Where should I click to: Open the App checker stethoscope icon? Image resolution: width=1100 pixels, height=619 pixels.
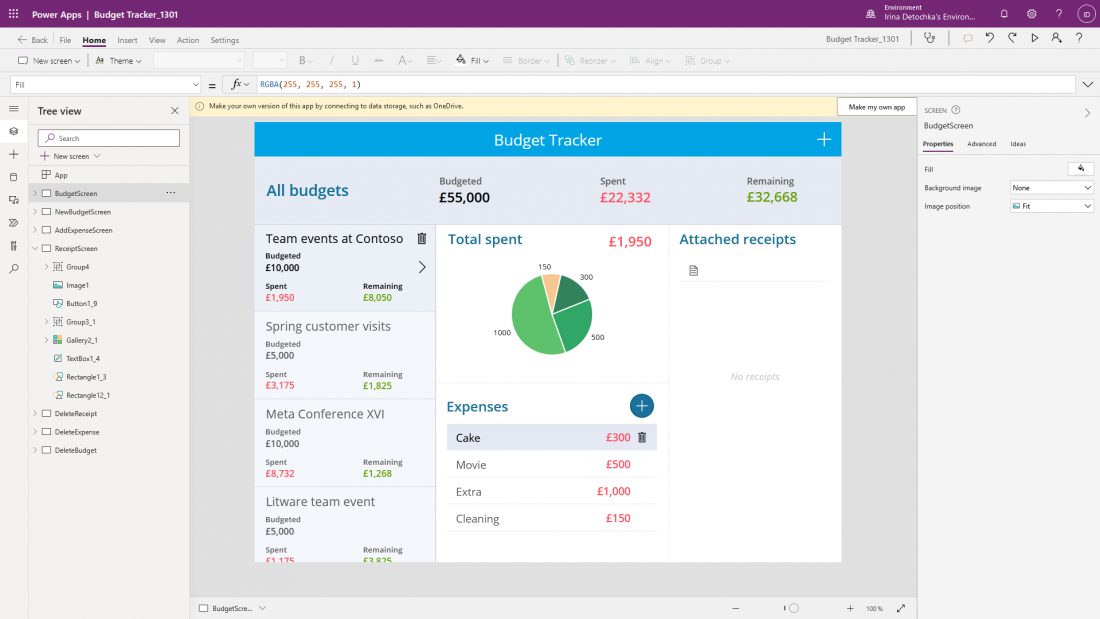[x=931, y=39]
